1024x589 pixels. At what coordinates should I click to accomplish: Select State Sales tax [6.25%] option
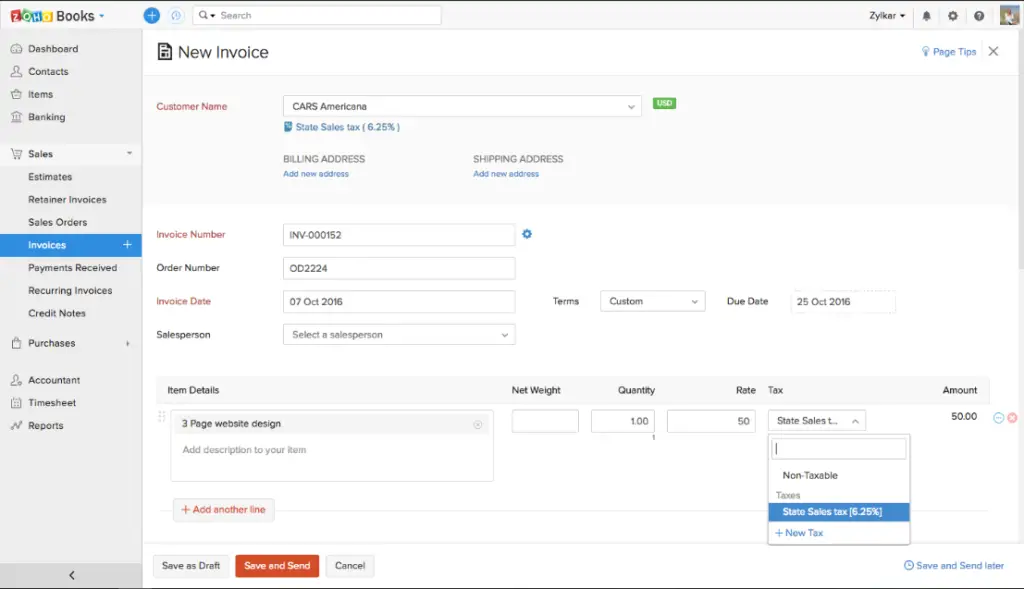tap(839, 512)
